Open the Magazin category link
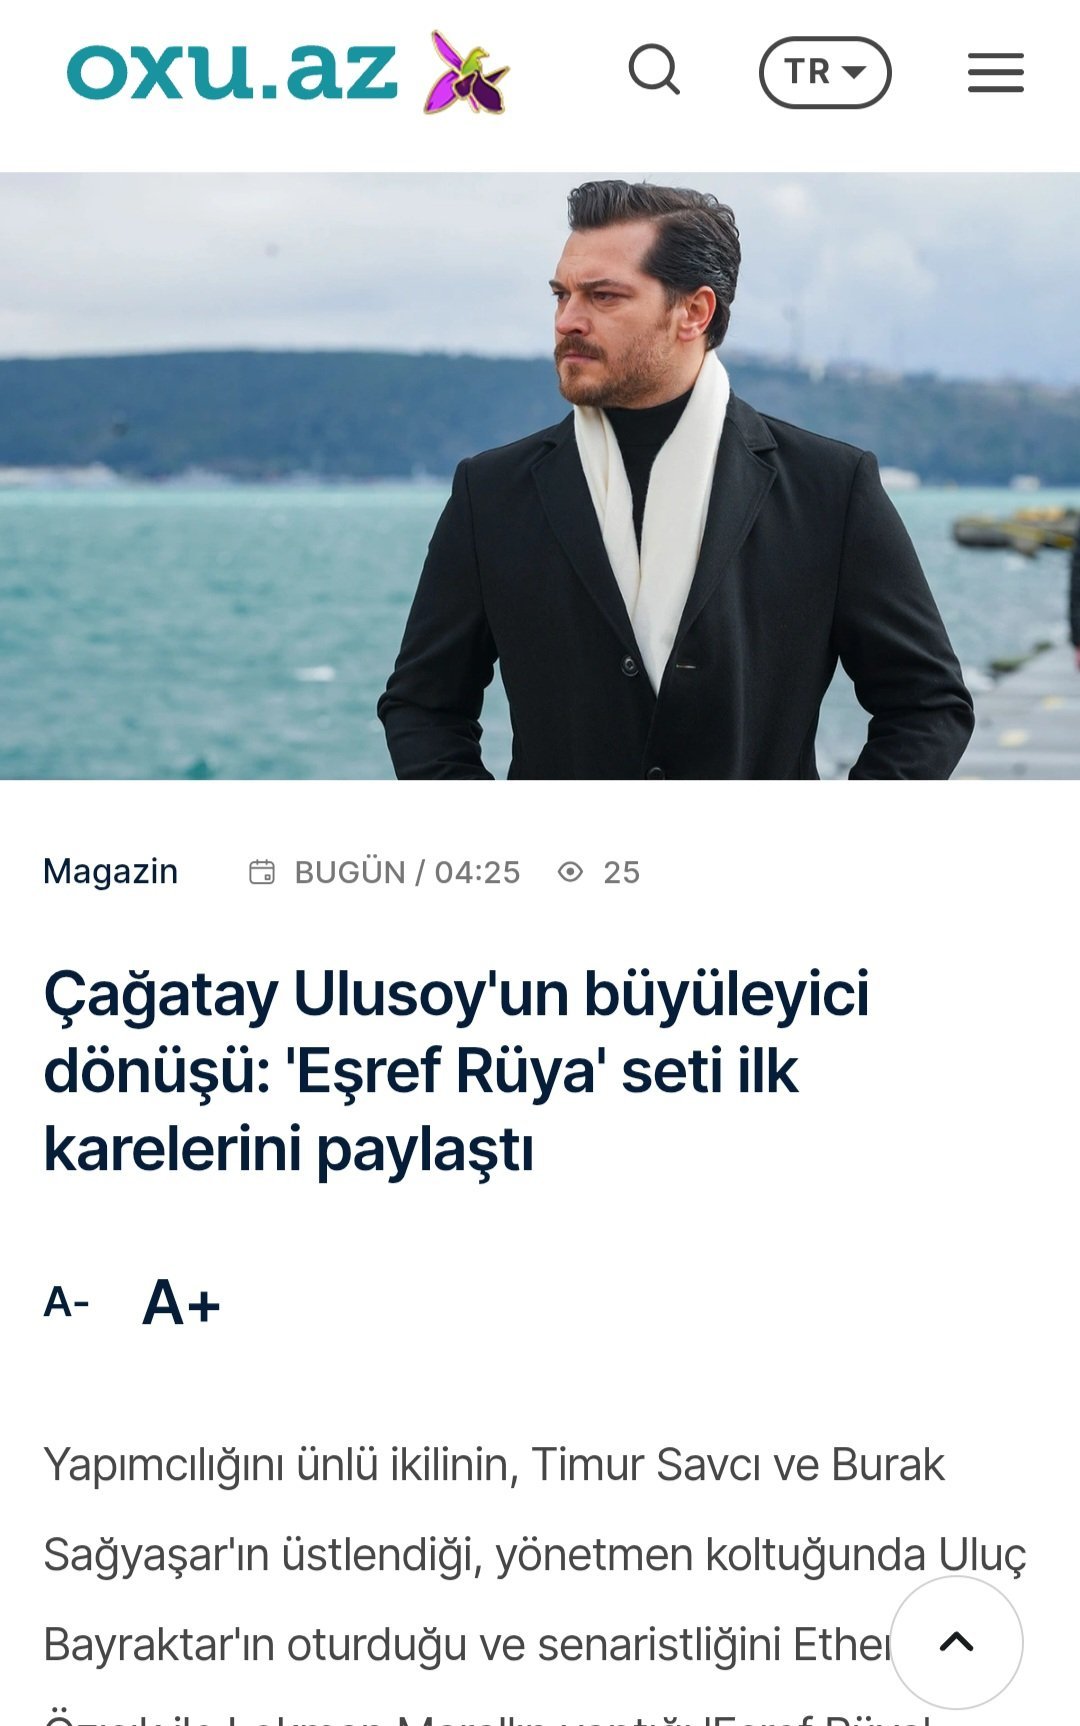Screen dimensions: 1080x1726 pos(111,871)
